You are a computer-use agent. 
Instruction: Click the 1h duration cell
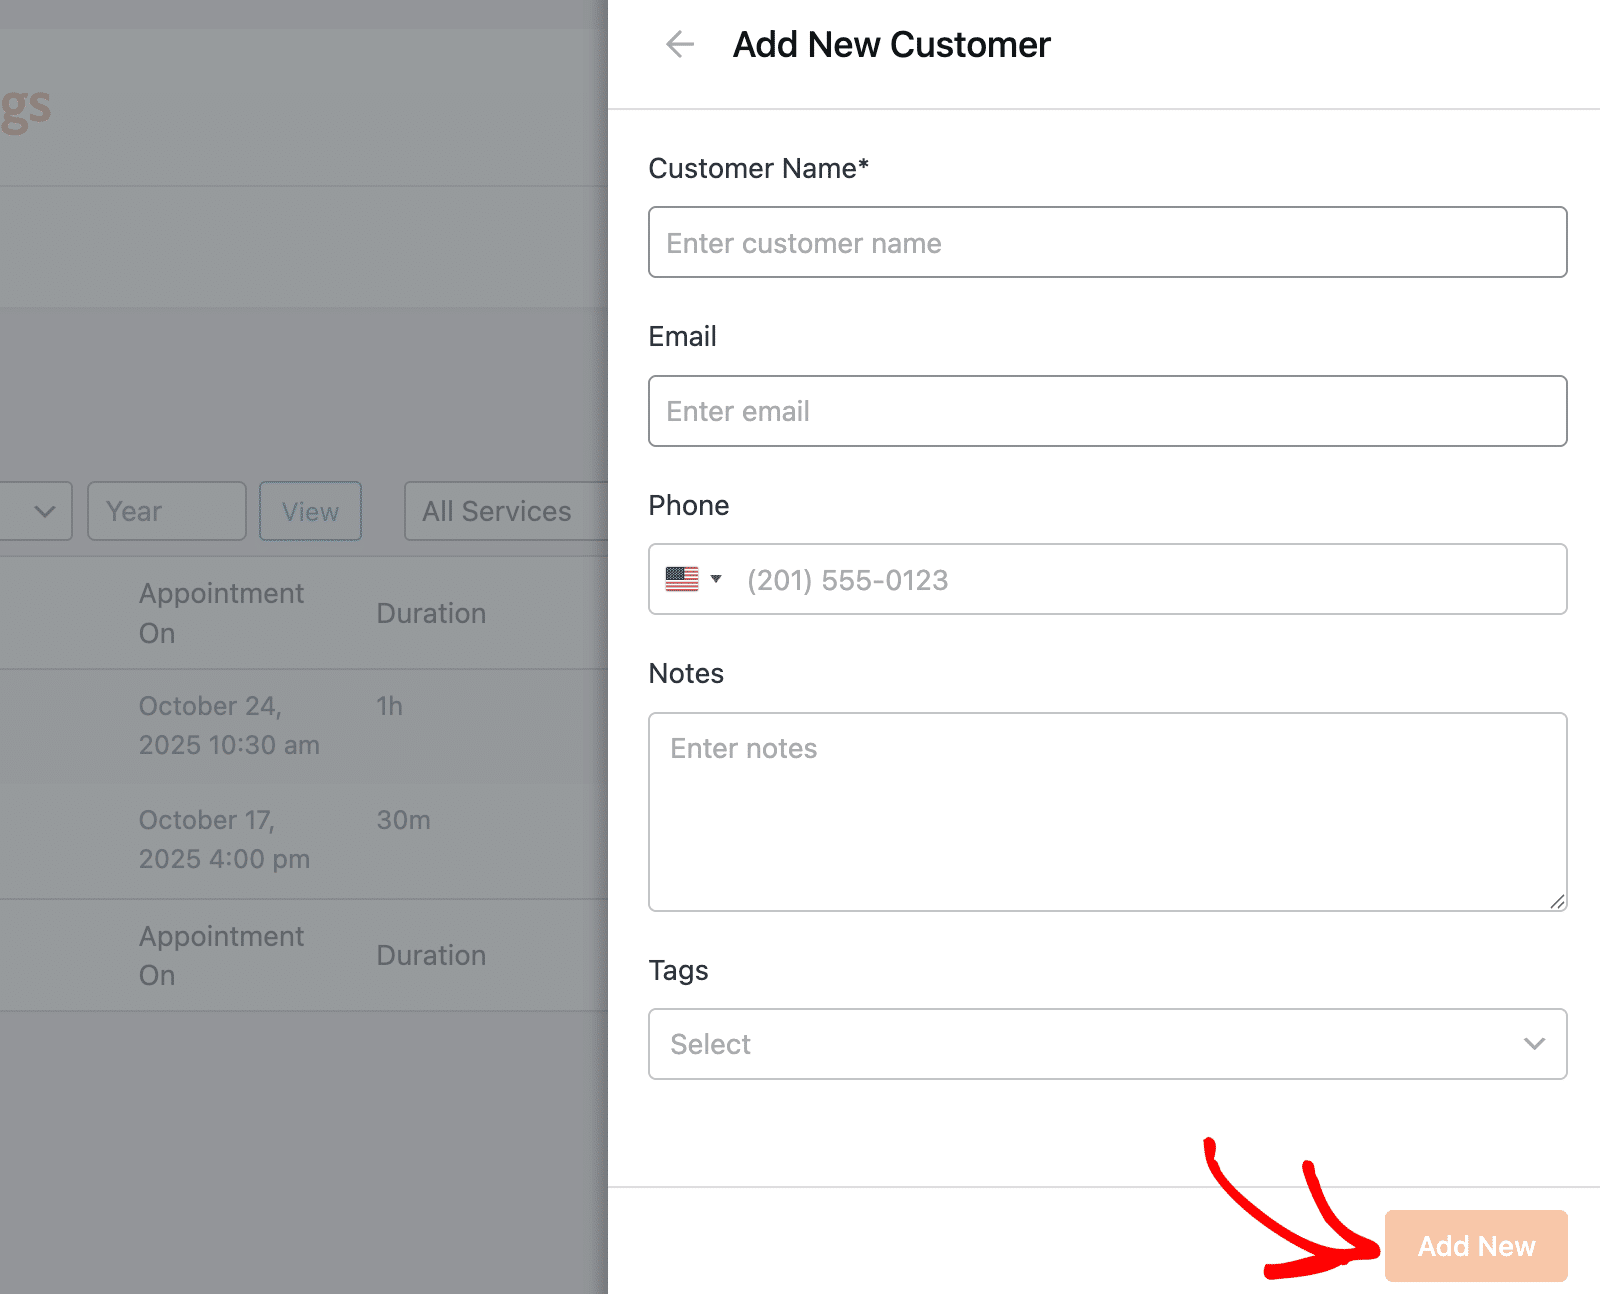pyautogui.click(x=389, y=706)
